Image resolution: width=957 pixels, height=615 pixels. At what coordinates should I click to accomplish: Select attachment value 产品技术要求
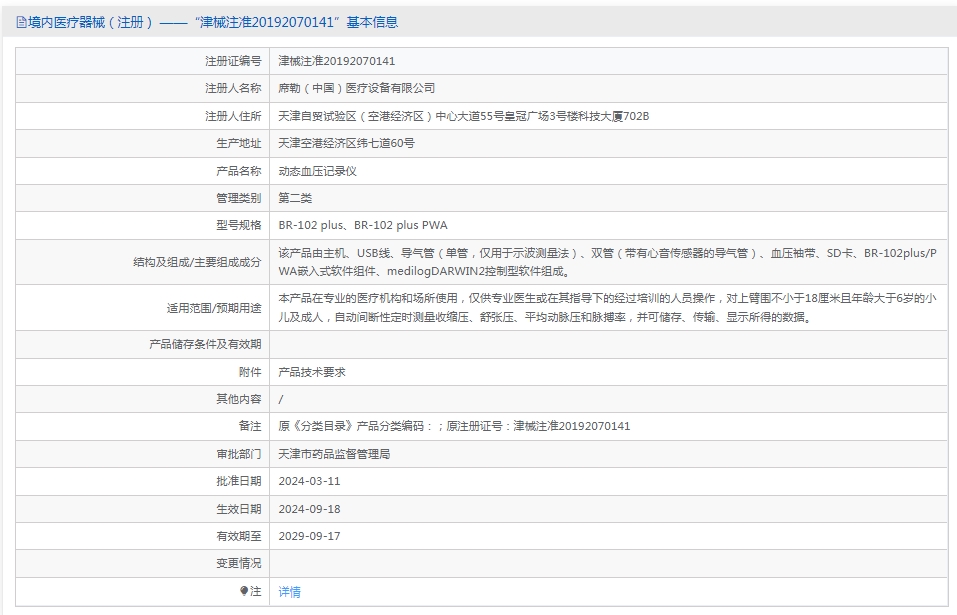[312, 372]
